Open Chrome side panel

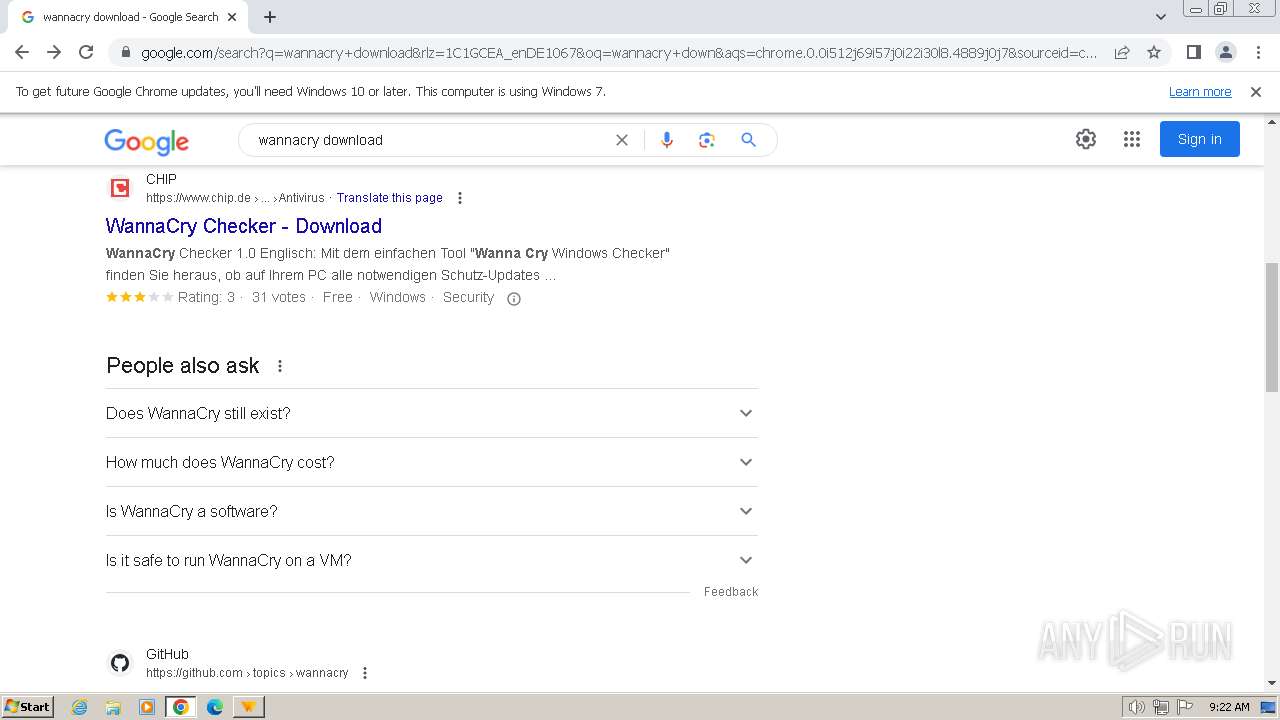1193,52
